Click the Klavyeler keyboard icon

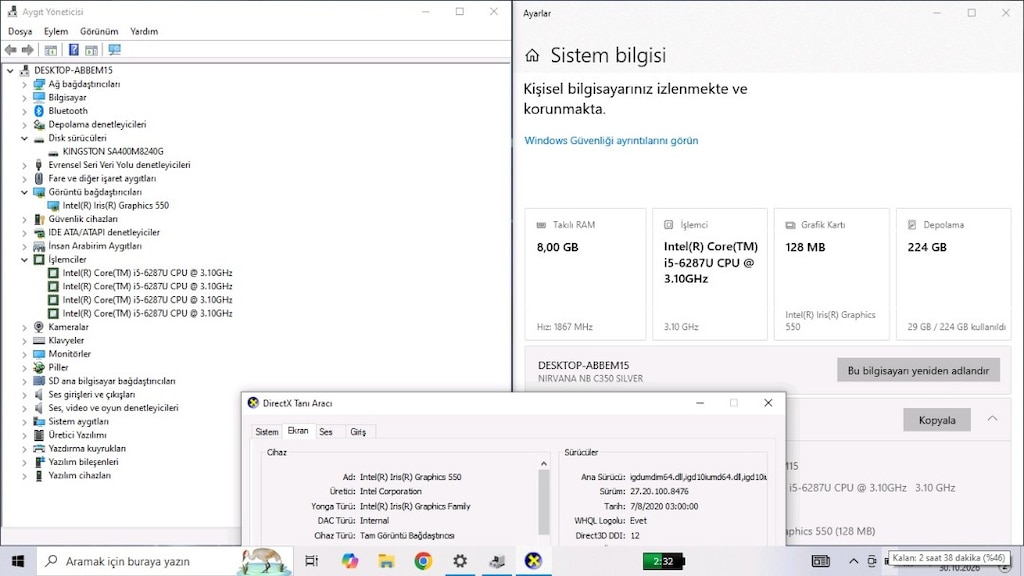click(x=39, y=340)
